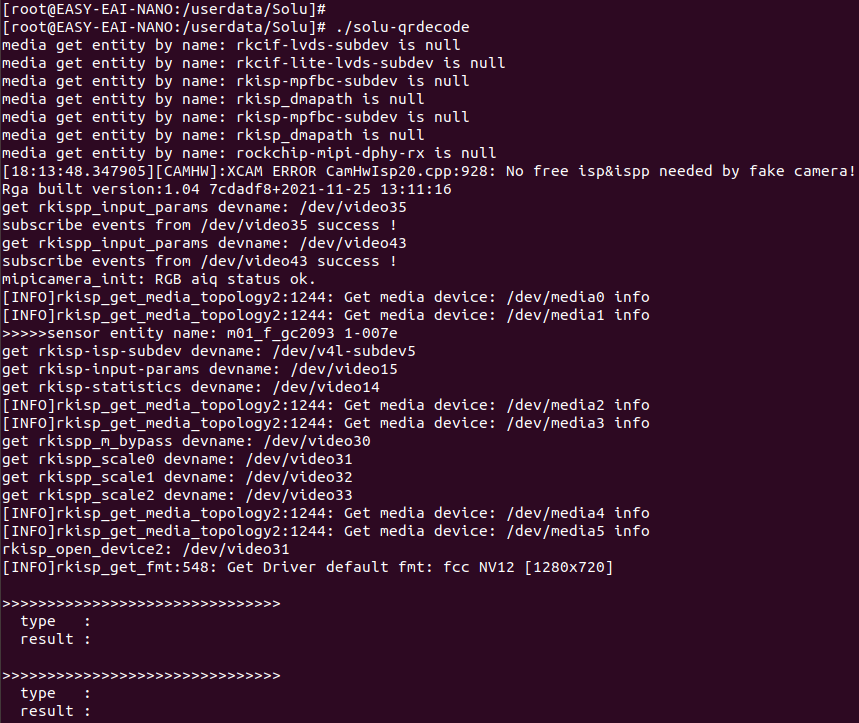Click the rkispp_m_bypass devname line
The height and width of the screenshot is (723, 859).
pyautogui.click(x=186, y=441)
